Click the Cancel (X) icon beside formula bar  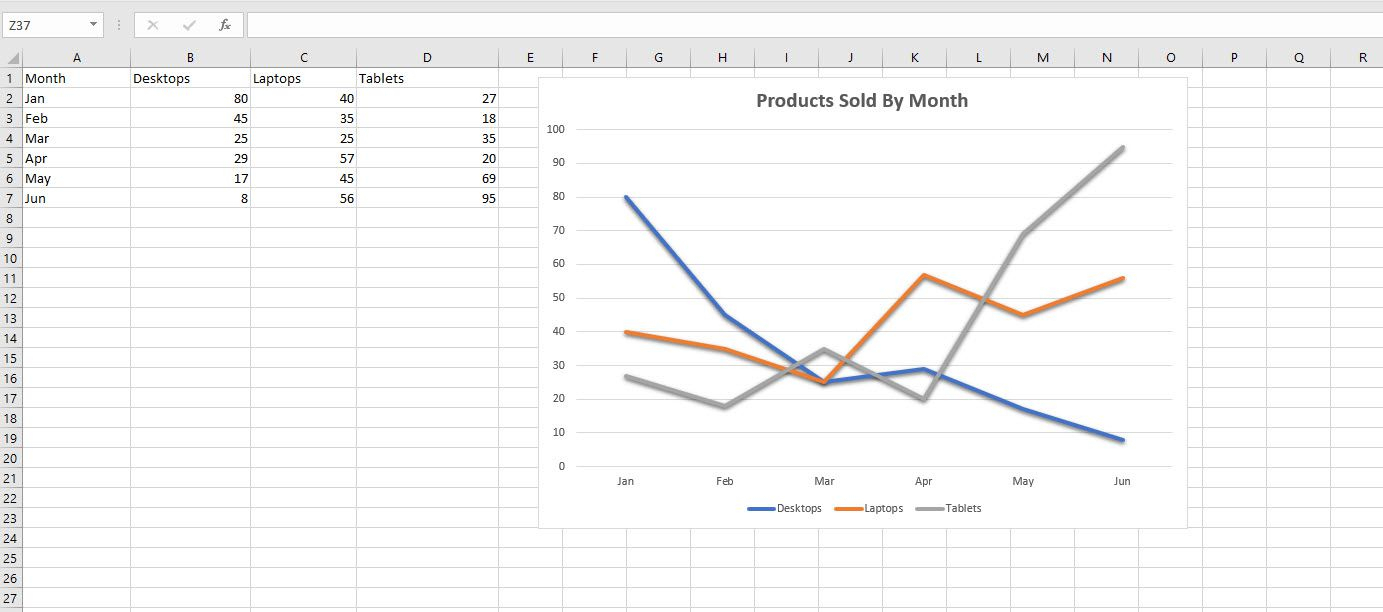[x=152, y=24]
